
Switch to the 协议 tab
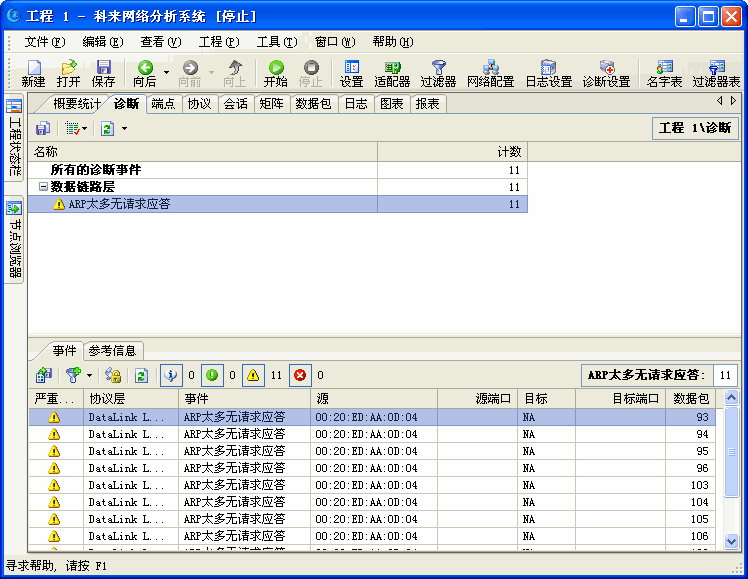(199, 103)
